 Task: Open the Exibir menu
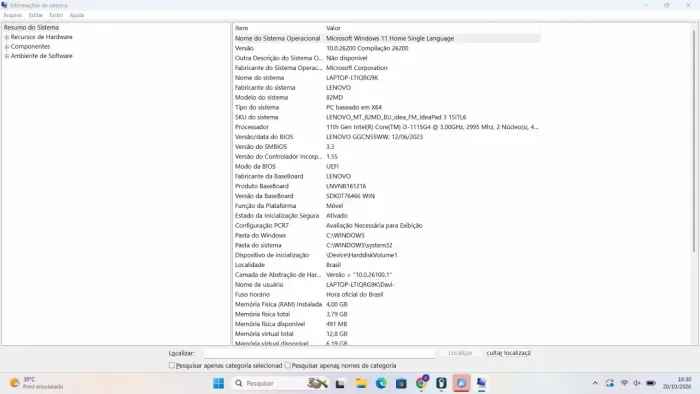tap(56, 15)
